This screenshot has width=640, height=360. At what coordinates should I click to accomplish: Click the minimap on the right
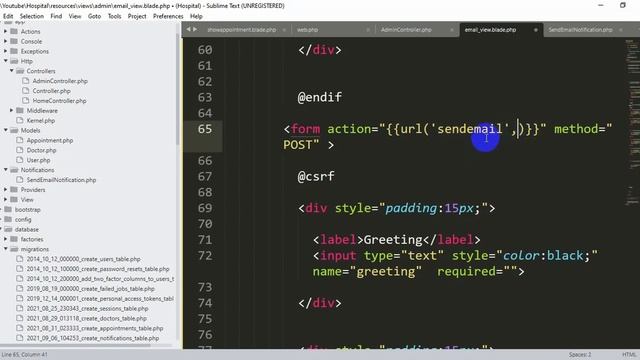click(x=632, y=122)
